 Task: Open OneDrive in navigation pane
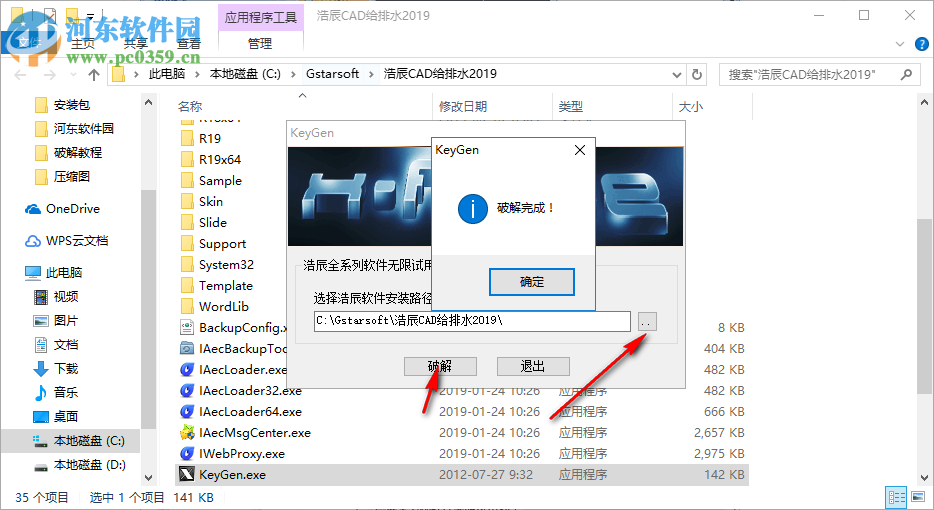[x=73, y=209]
